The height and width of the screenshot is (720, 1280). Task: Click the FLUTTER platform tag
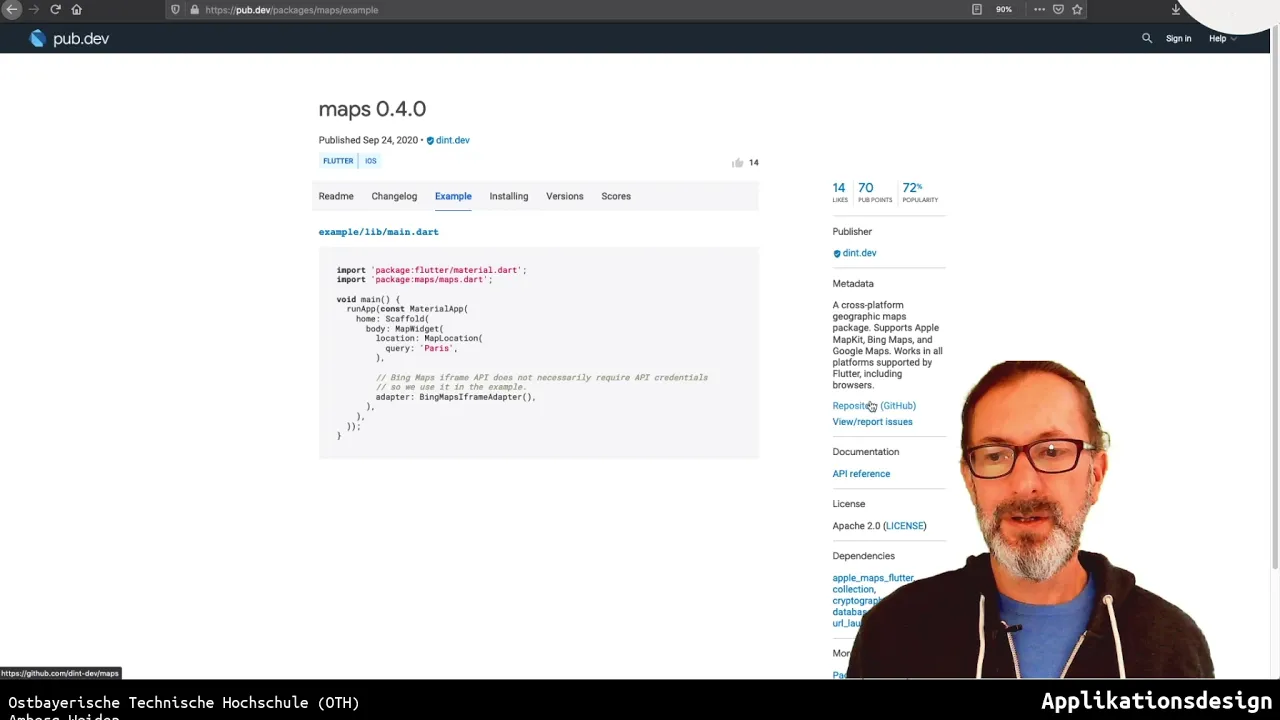(338, 161)
